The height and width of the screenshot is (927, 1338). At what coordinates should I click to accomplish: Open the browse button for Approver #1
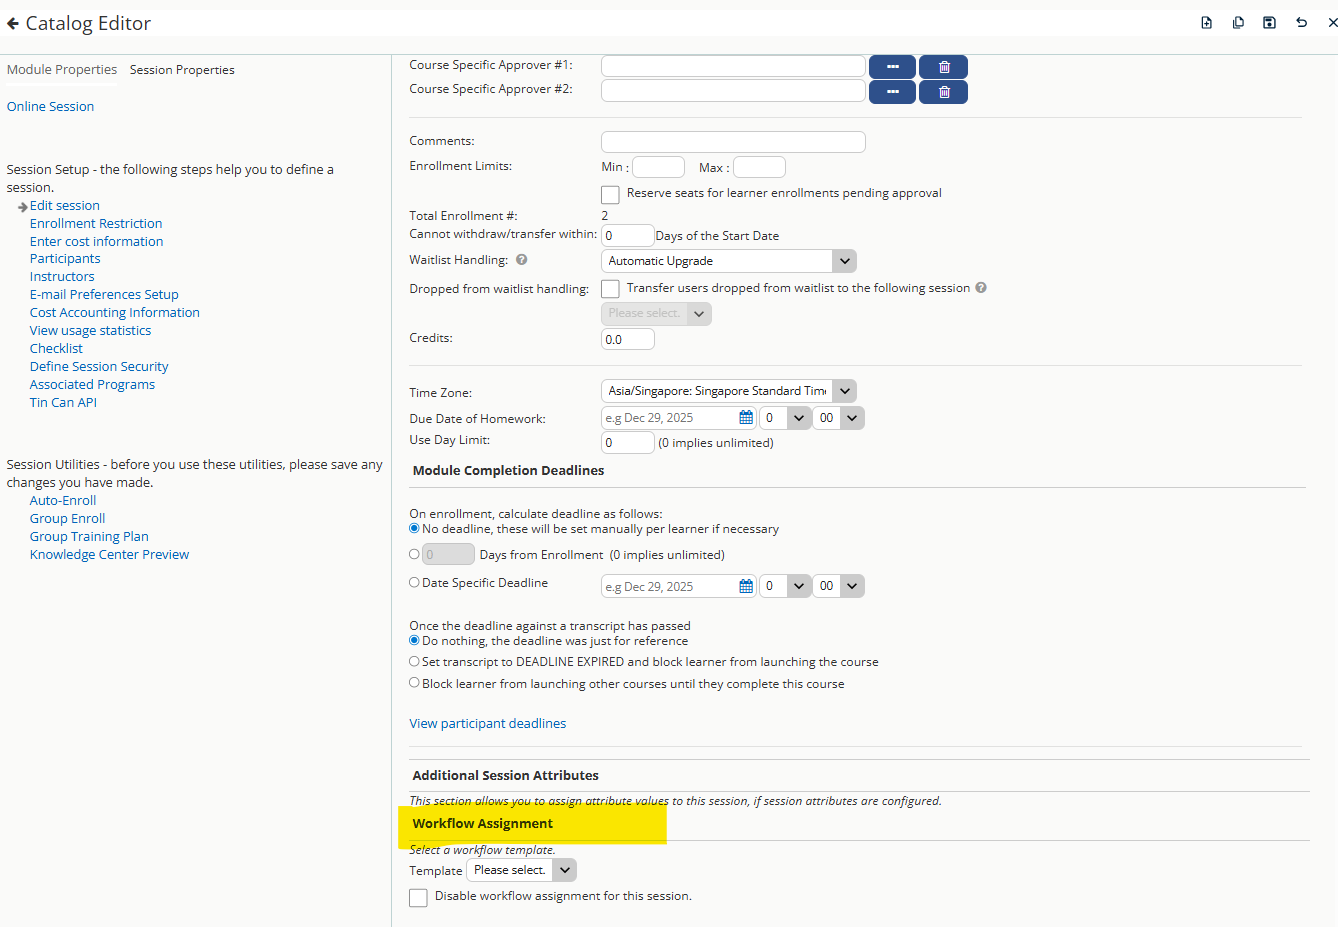click(x=892, y=67)
